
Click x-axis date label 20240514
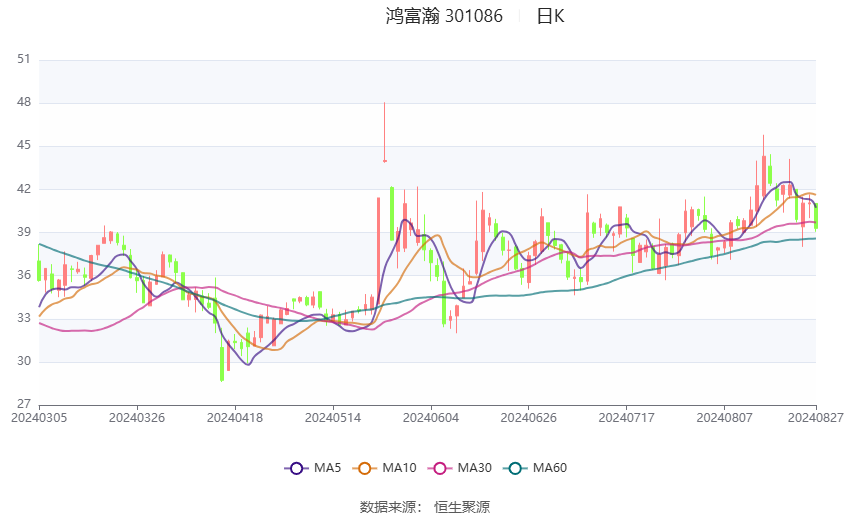tap(333, 418)
